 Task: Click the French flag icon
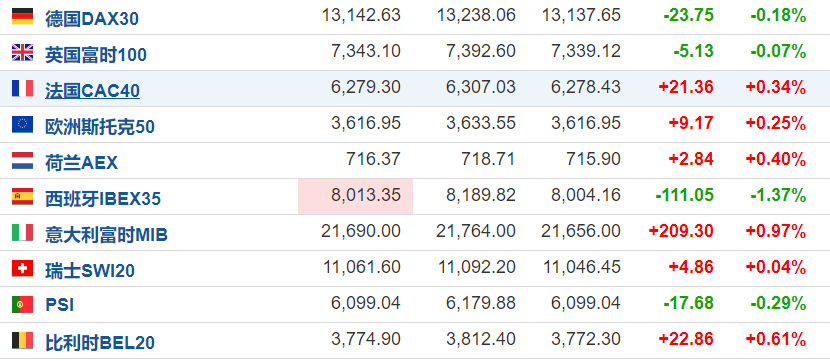22,89
